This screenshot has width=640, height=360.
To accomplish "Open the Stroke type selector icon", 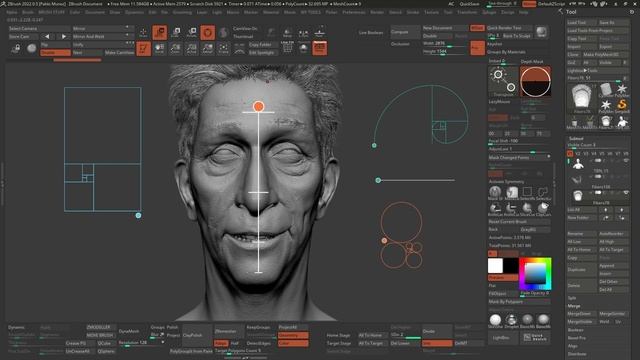I will (x=503, y=81).
